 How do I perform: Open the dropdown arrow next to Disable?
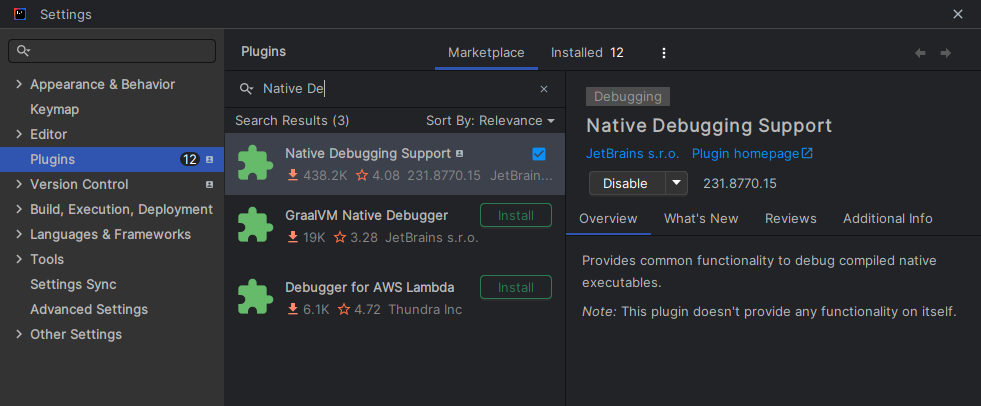click(676, 183)
